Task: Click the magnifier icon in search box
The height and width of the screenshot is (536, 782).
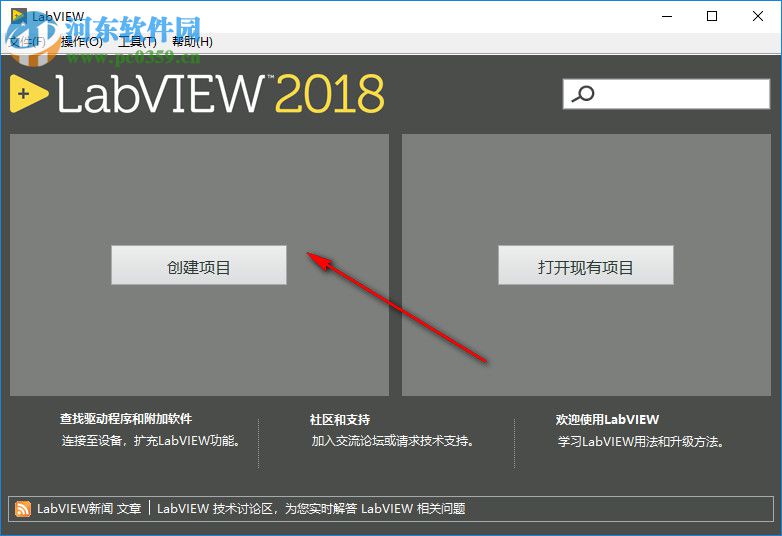Action: (583, 94)
